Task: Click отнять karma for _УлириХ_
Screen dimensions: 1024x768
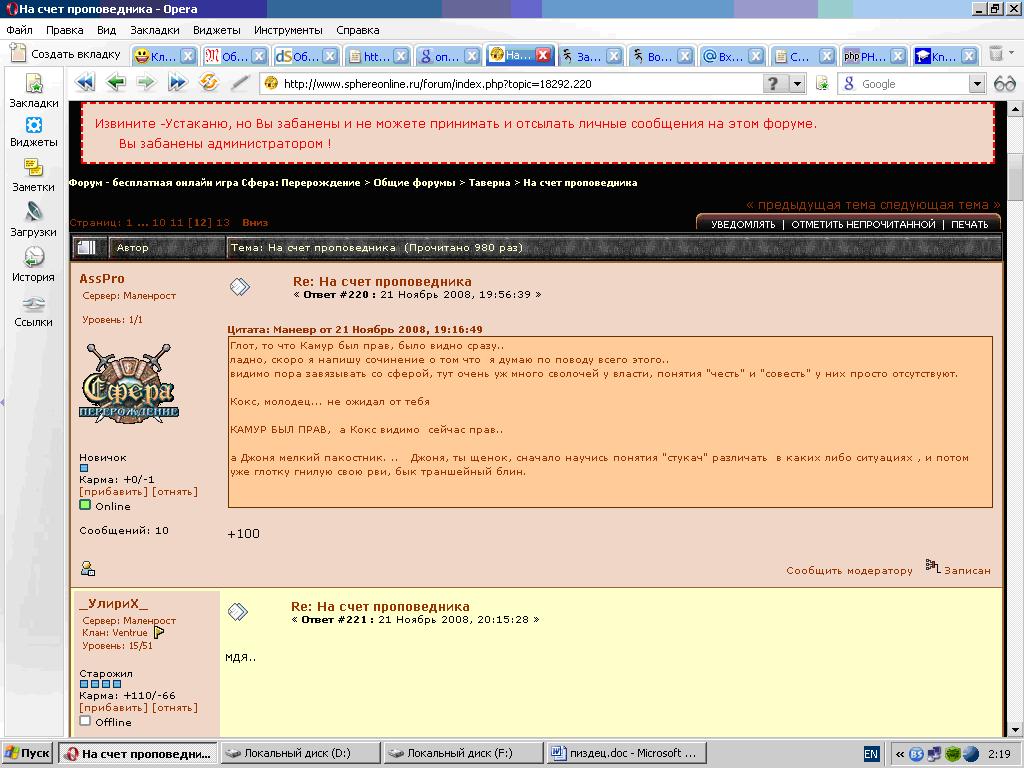Action: pos(175,707)
